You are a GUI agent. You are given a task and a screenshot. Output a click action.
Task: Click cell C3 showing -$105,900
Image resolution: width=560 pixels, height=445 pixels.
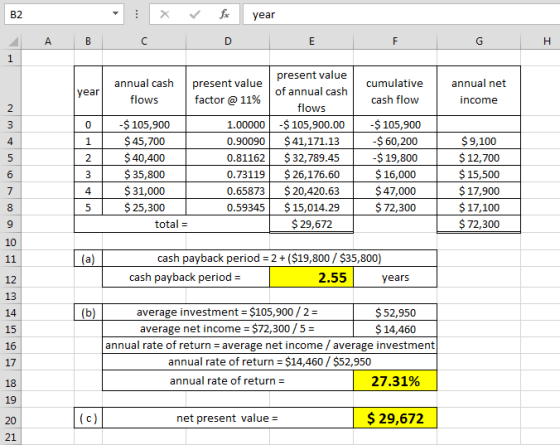[144, 124]
